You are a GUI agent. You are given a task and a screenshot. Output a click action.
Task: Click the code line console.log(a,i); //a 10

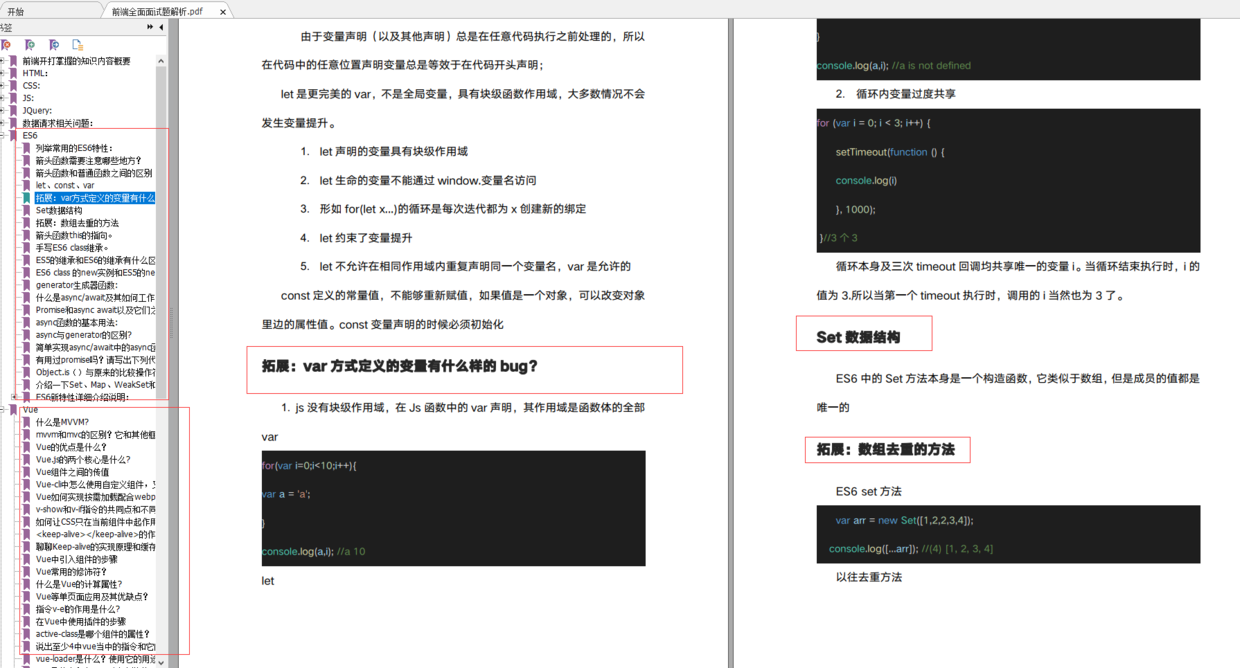(x=314, y=551)
